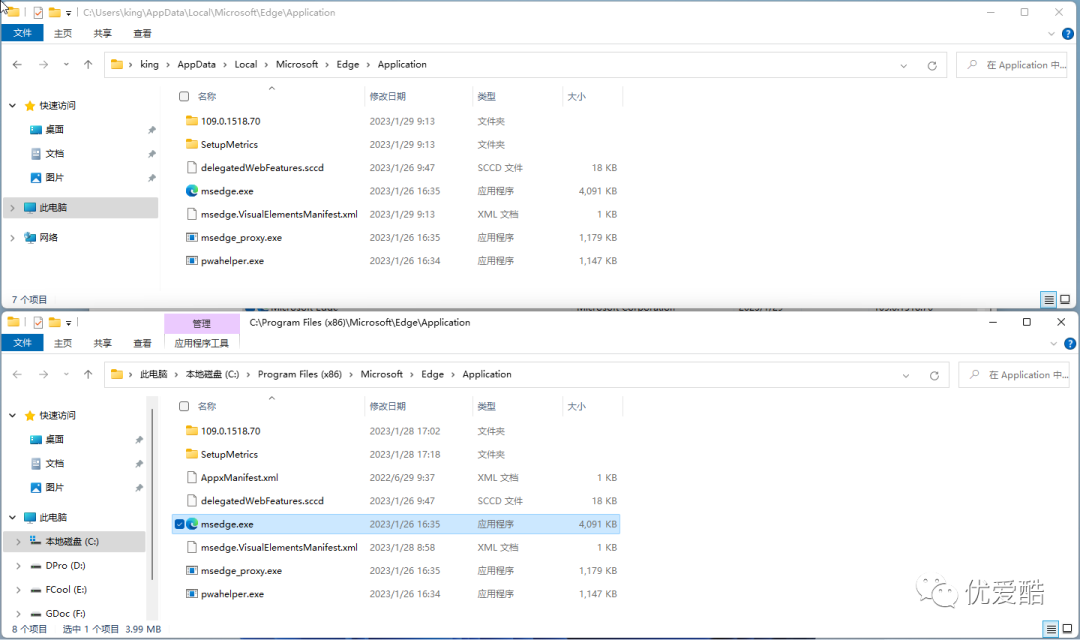Click Edge icon of msedge.exe in bottom window

point(192,524)
